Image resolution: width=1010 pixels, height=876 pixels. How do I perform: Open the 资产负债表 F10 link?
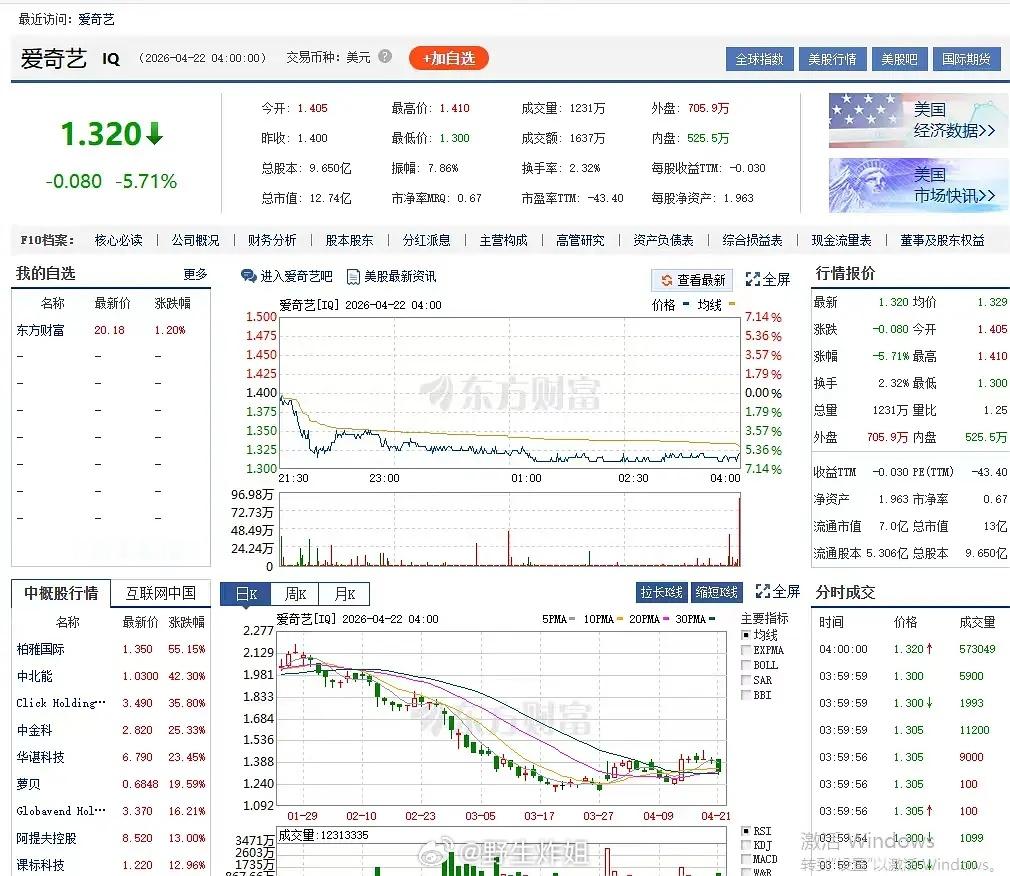point(663,240)
